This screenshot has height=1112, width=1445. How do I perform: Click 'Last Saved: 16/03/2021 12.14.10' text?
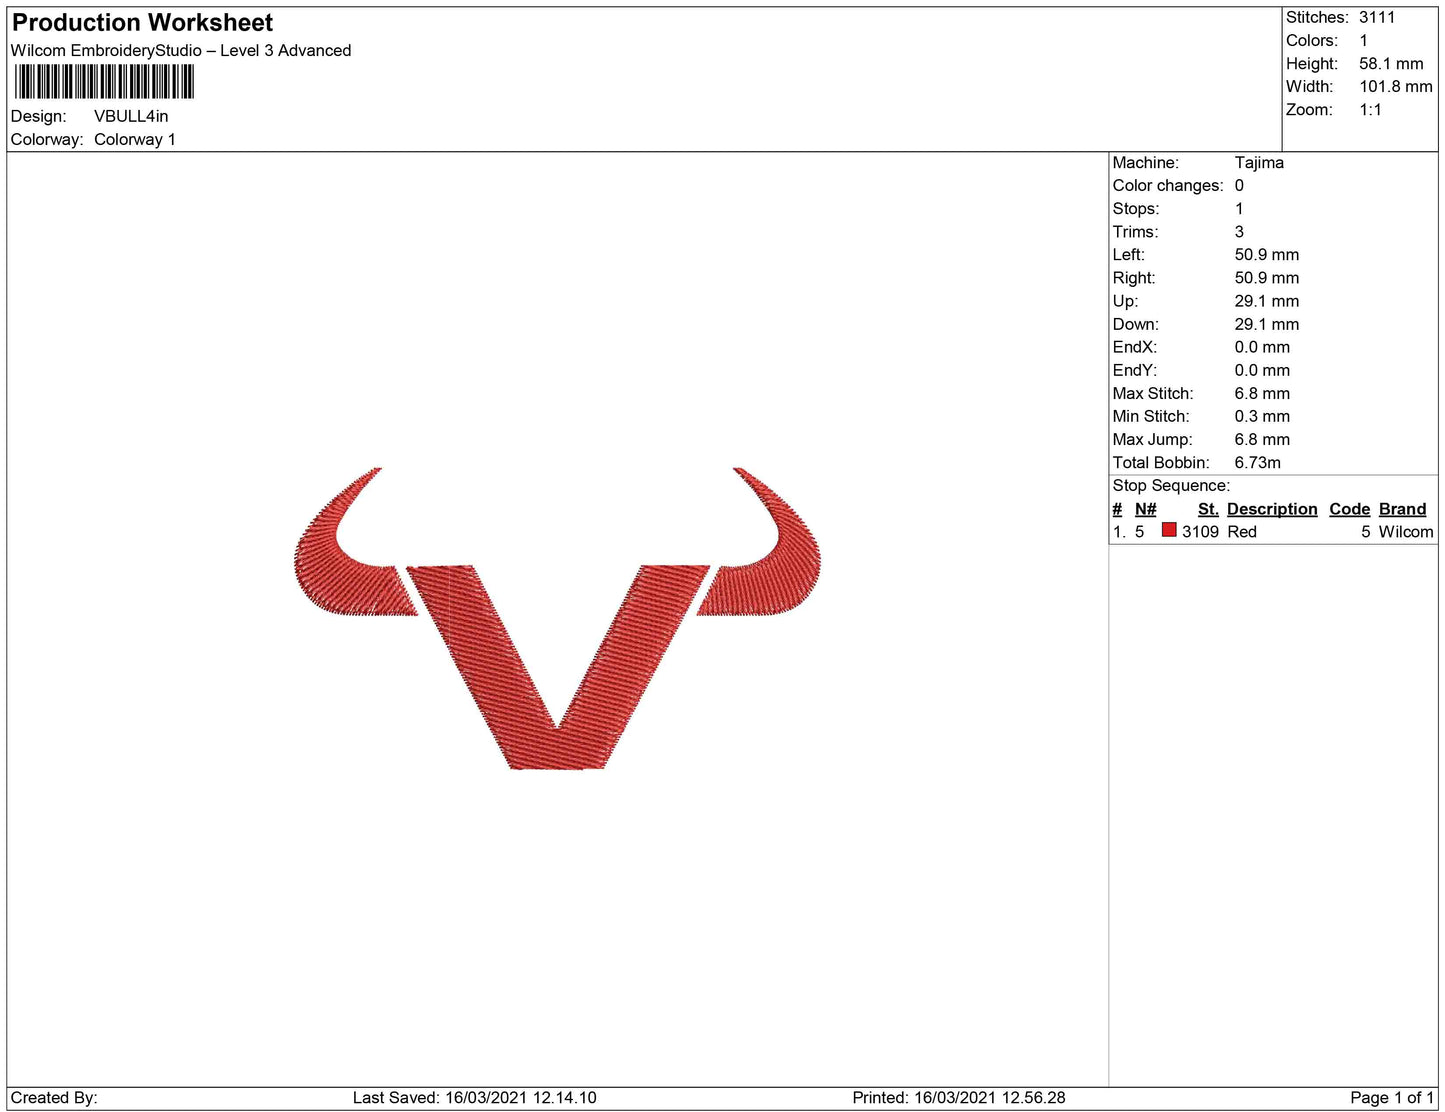click(475, 1098)
